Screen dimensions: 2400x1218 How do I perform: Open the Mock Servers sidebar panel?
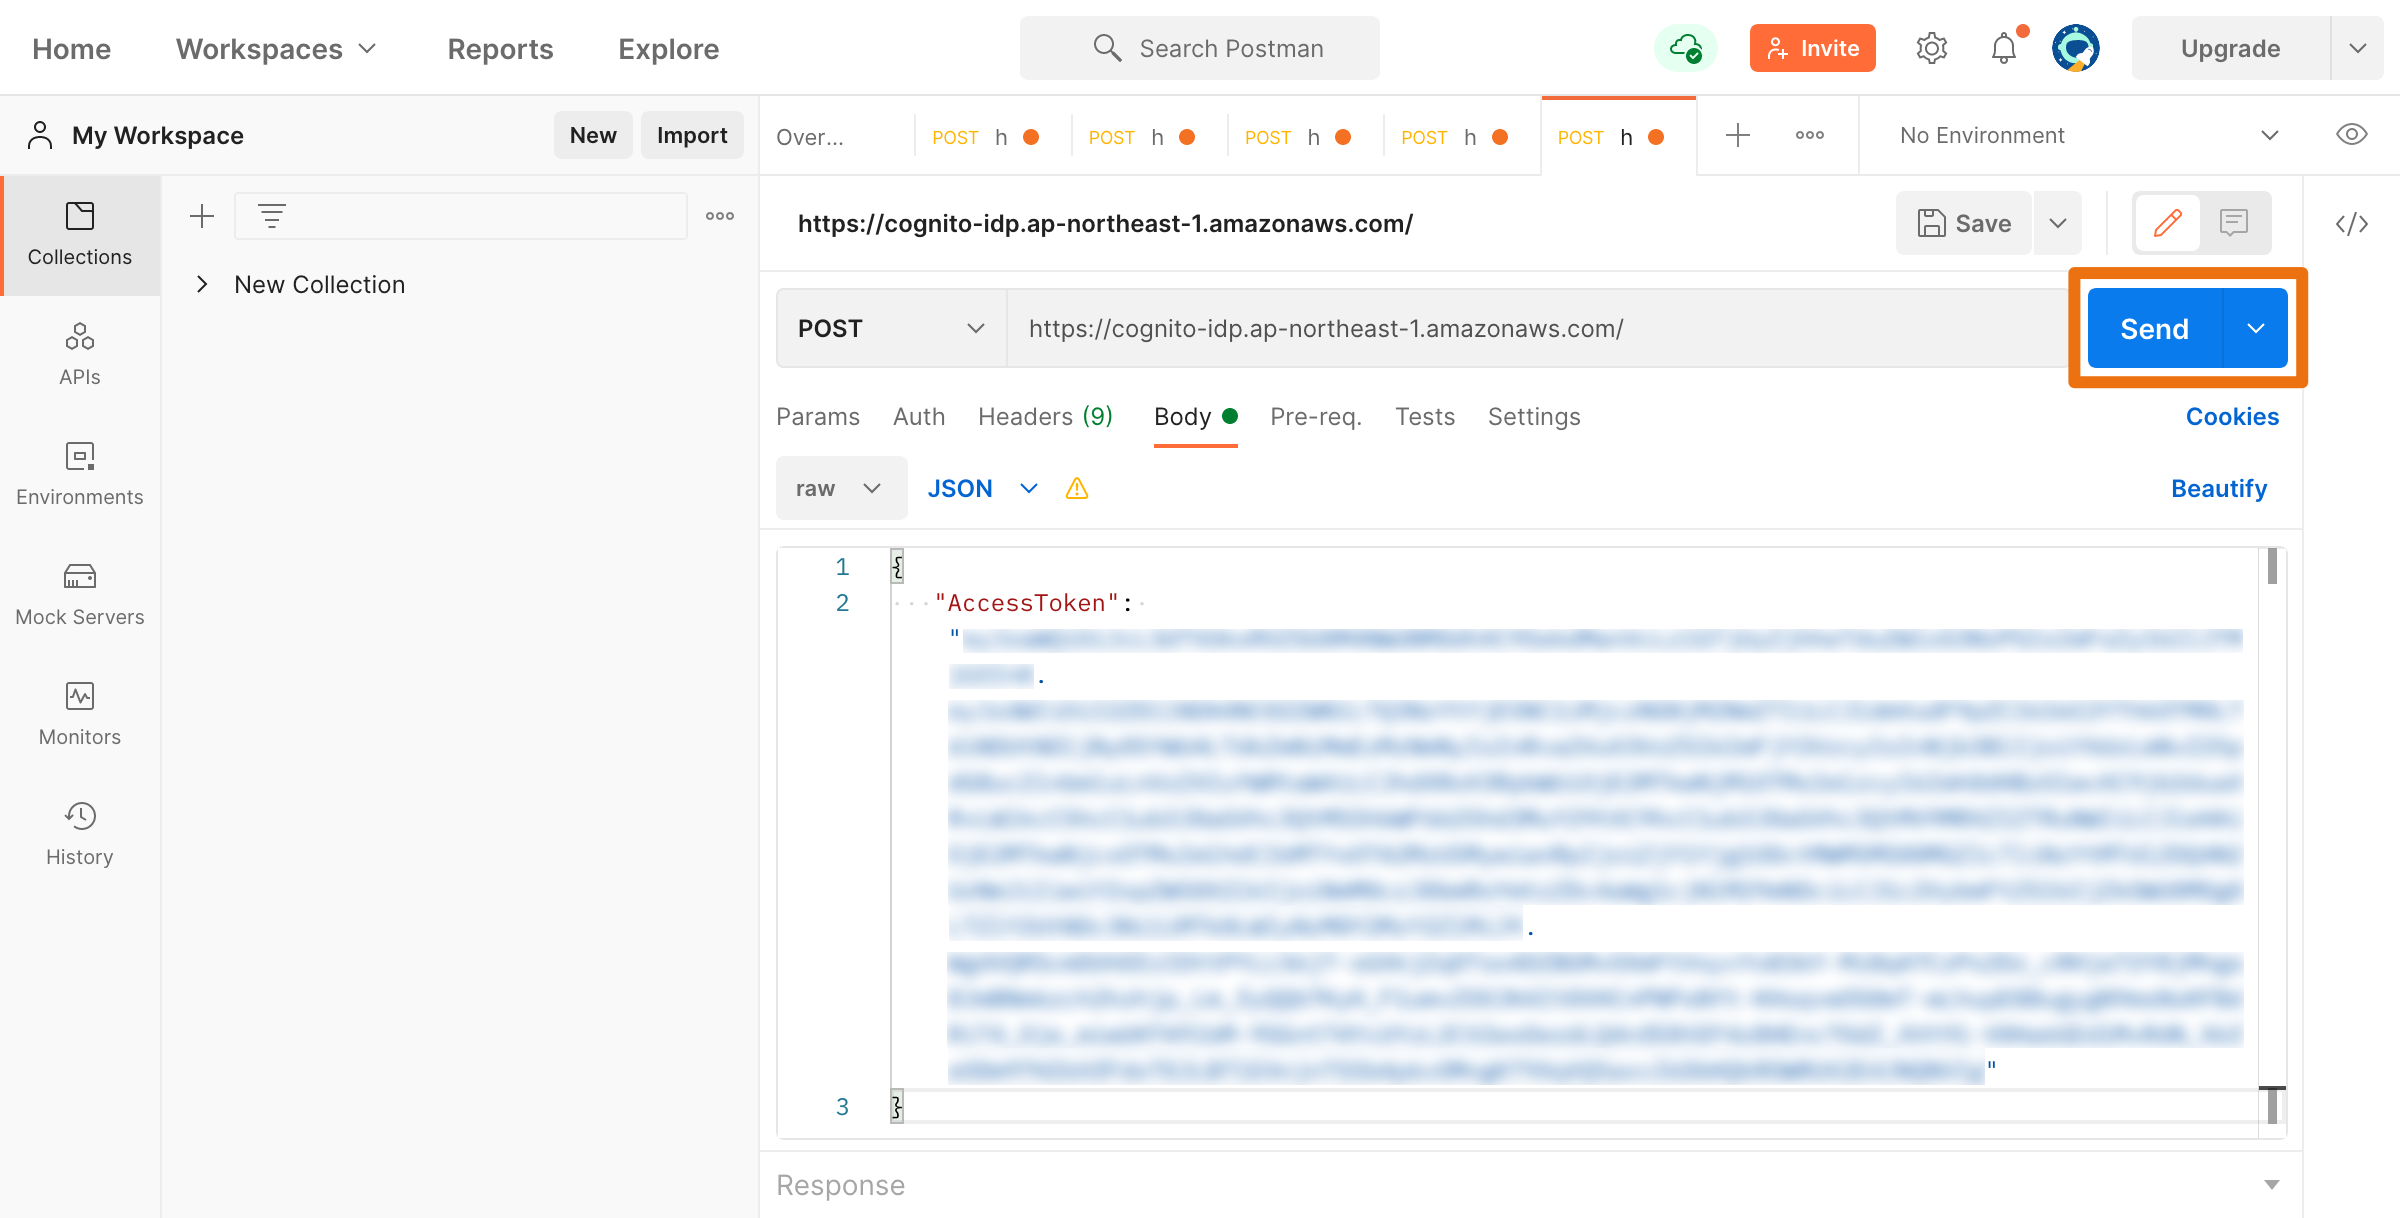[80, 595]
